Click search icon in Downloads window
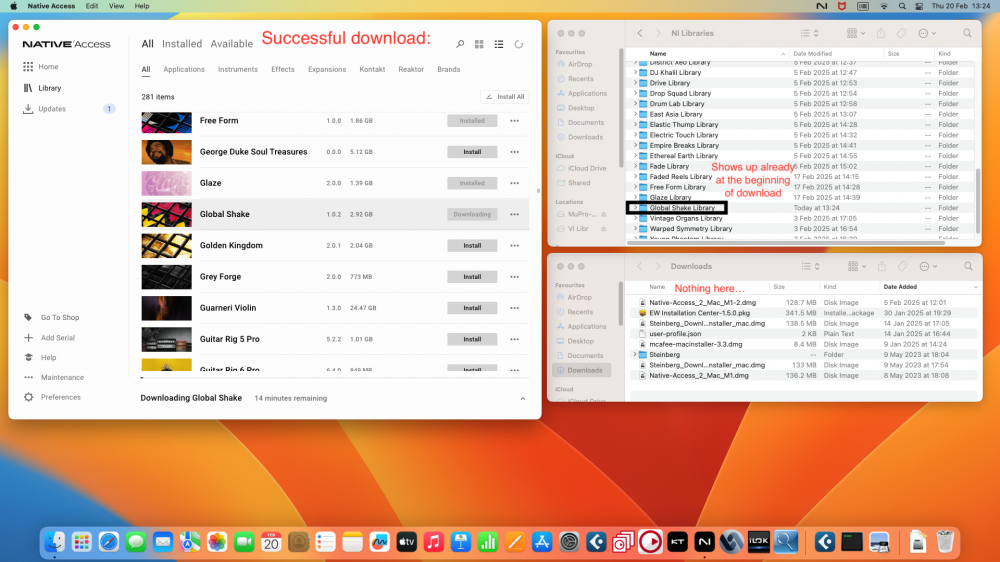Image resolution: width=1000 pixels, height=562 pixels. 968,267
